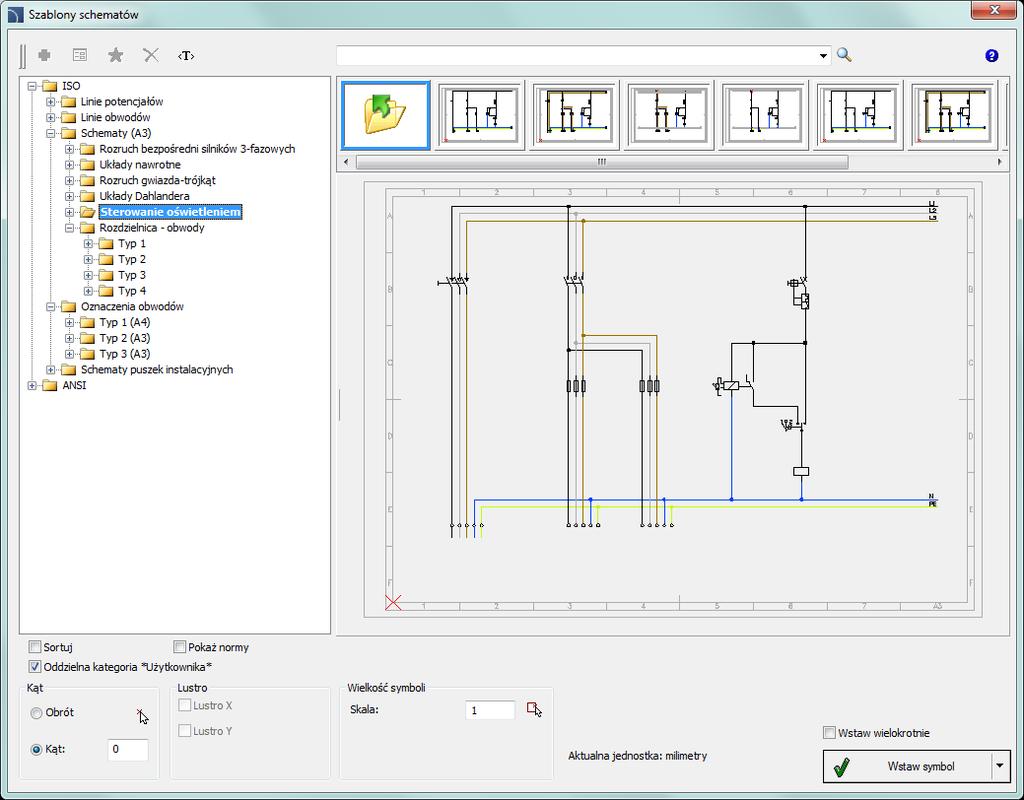Select the Obrót radio button
The height and width of the screenshot is (800, 1024).
pos(37,713)
